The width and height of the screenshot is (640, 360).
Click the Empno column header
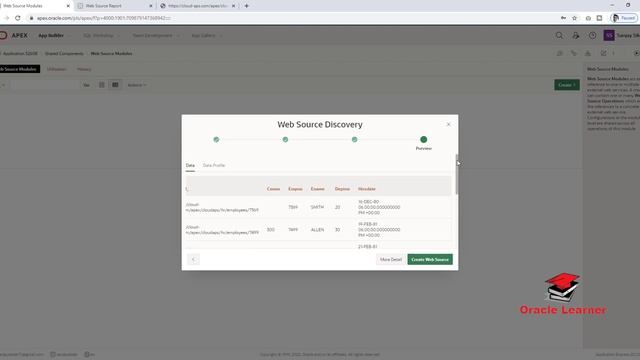tap(295, 189)
